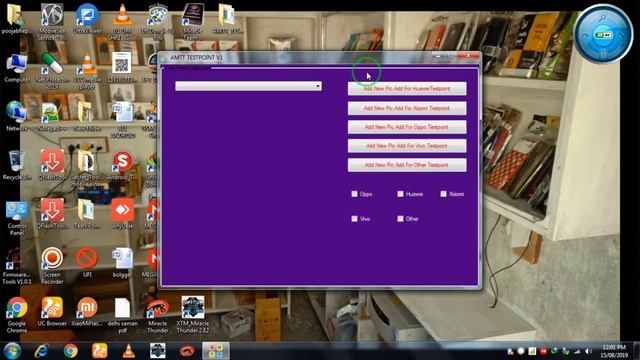Check the Vivo checkbox

tap(354, 219)
